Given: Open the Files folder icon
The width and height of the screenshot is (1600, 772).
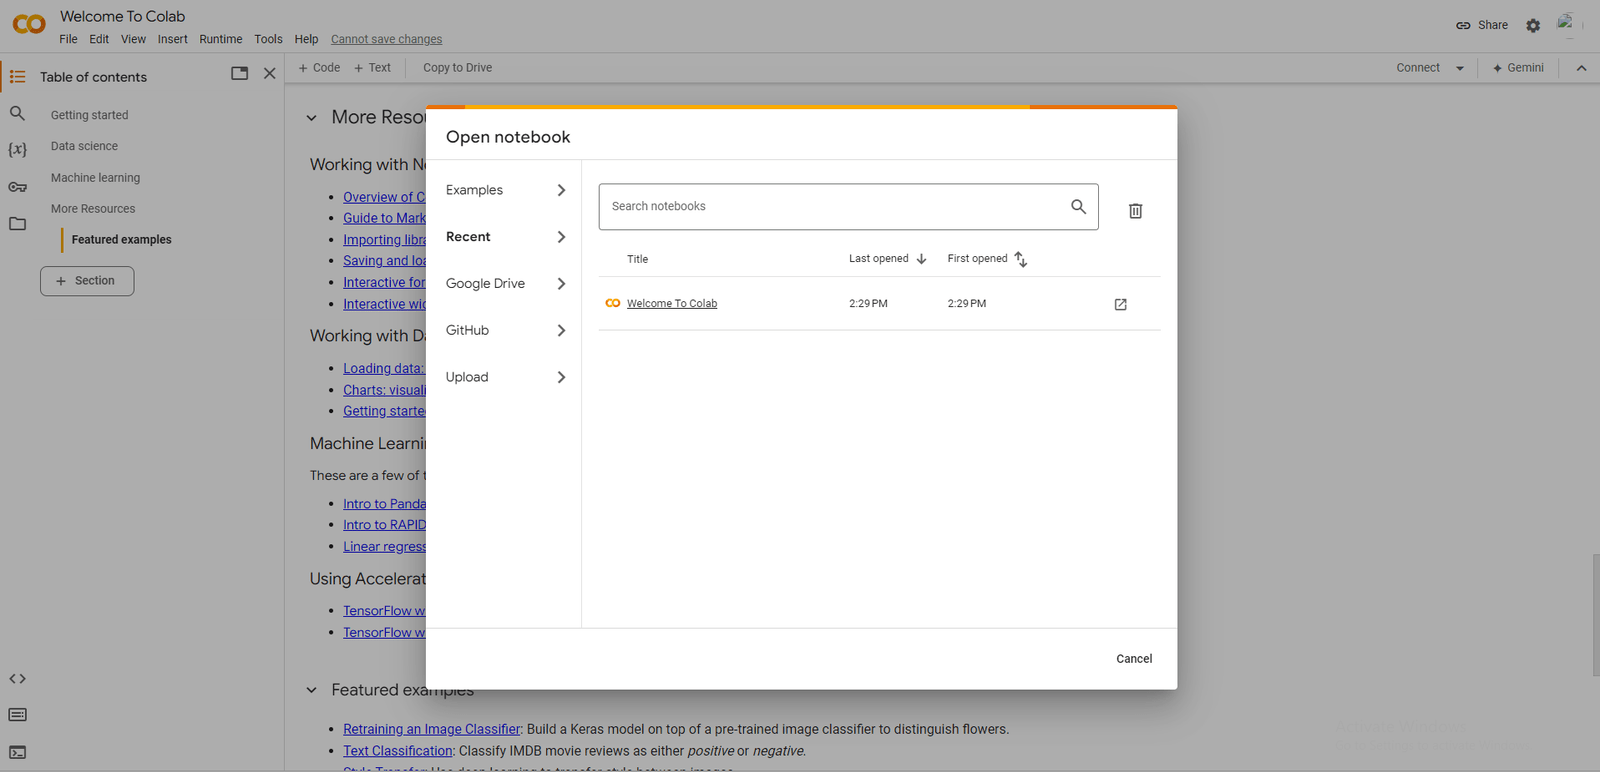Looking at the screenshot, I should click(x=17, y=224).
